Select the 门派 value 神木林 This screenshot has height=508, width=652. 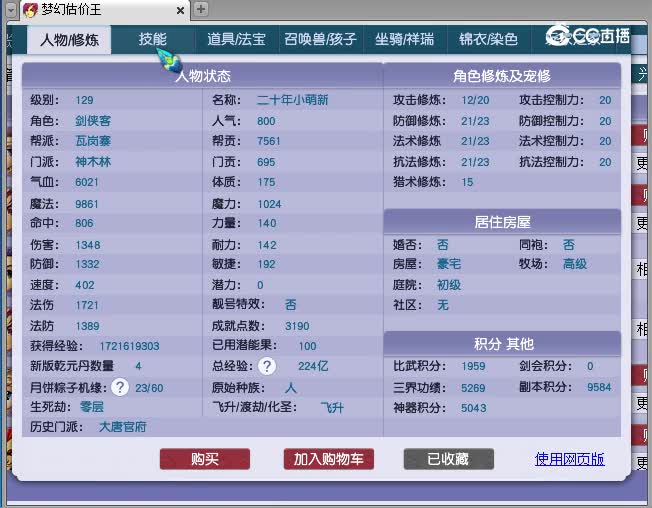point(93,162)
